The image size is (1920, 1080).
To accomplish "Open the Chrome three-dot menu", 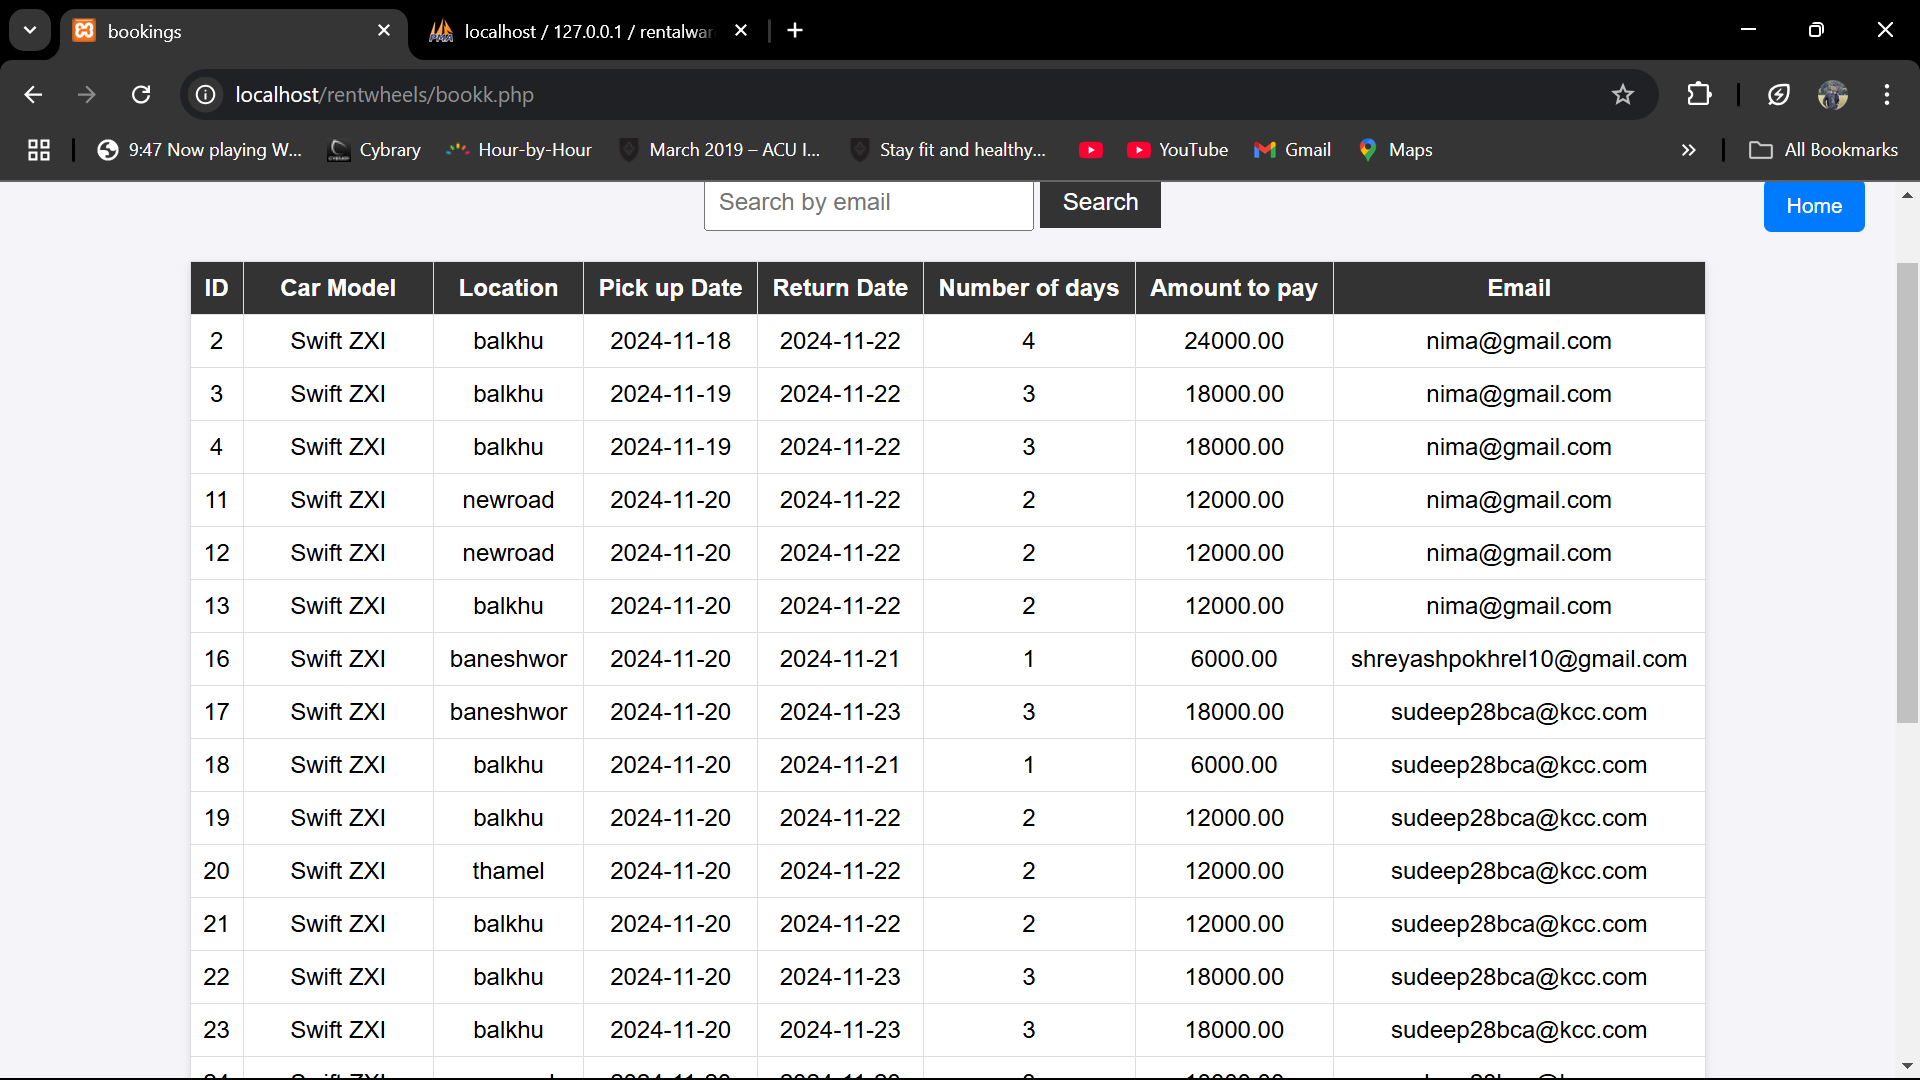I will point(1887,95).
